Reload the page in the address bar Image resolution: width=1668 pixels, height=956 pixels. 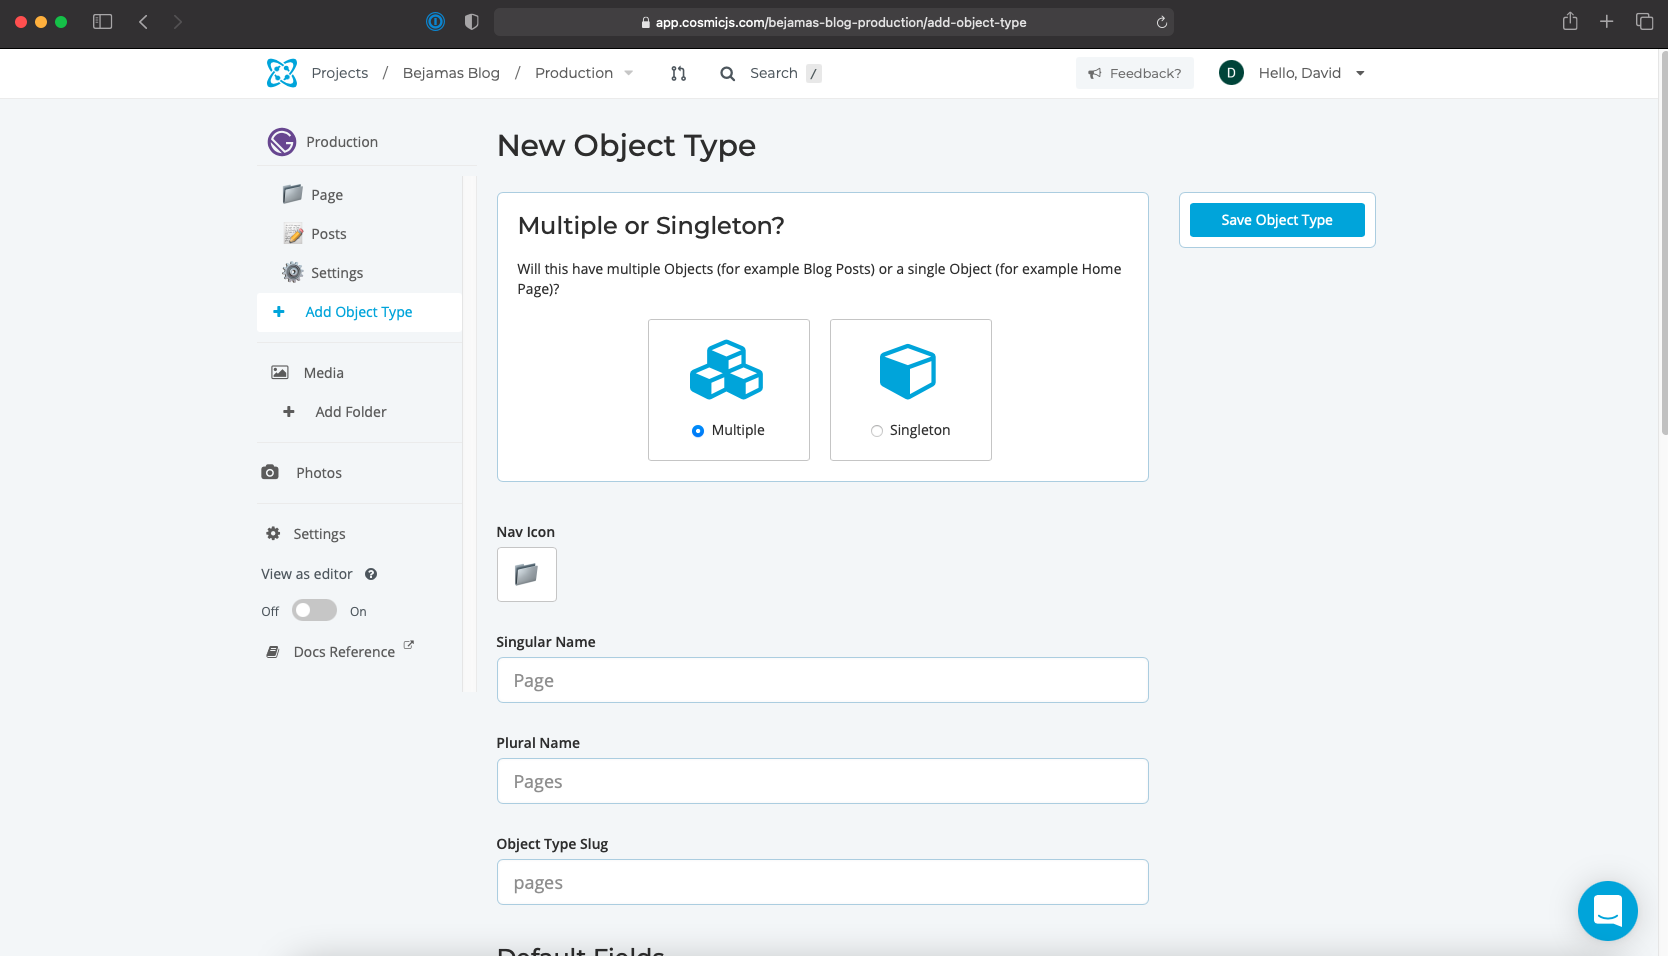pos(1161,22)
